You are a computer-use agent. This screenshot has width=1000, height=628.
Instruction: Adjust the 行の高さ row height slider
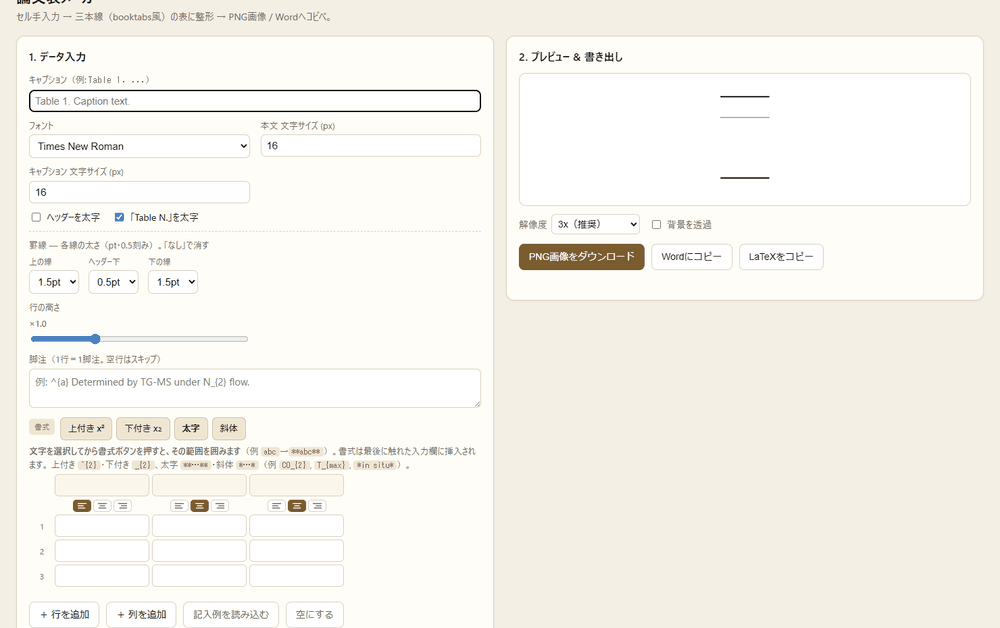point(139,339)
